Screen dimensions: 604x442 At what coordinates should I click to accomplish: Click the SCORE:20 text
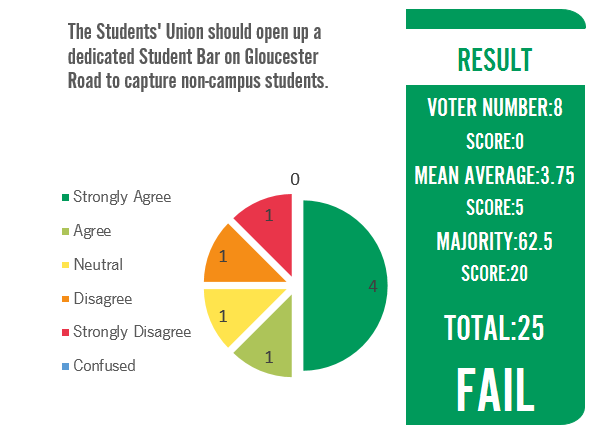coord(495,273)
